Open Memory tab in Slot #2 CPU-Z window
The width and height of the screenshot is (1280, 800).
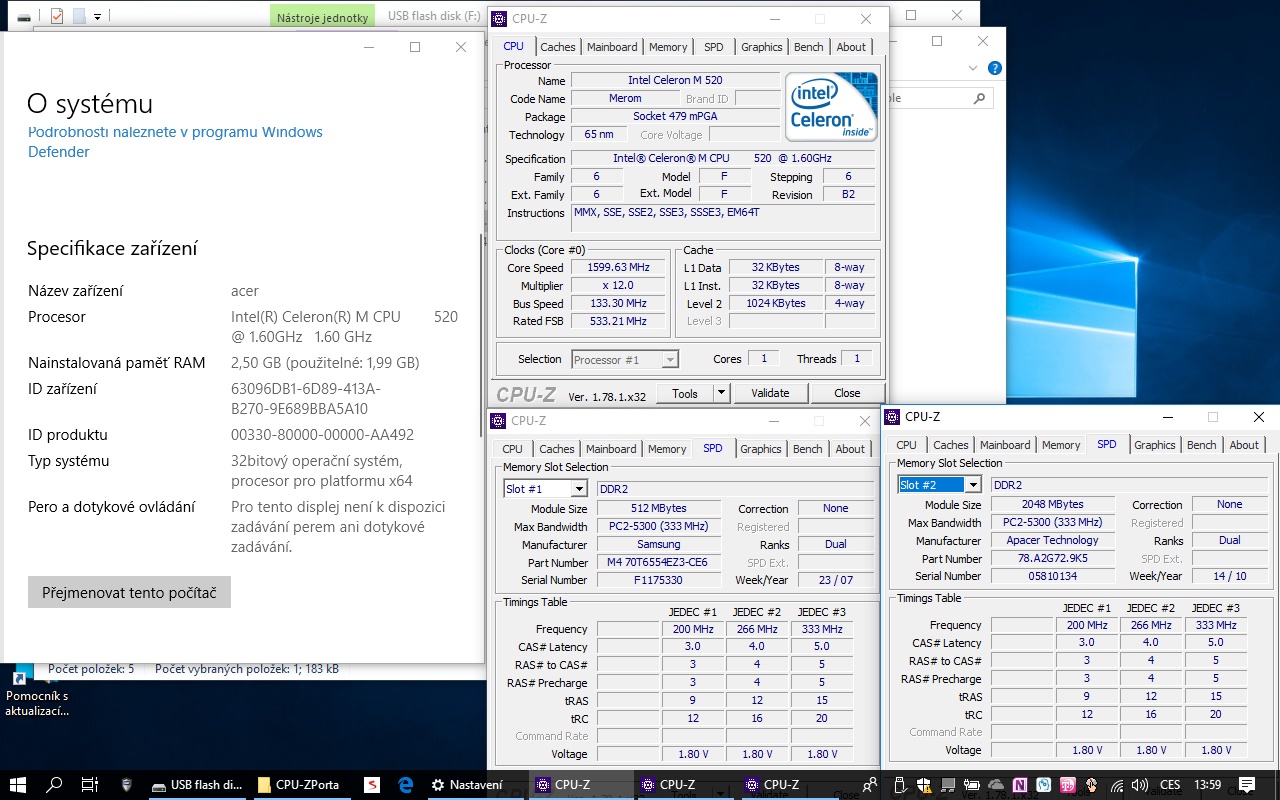[1061, 445]
